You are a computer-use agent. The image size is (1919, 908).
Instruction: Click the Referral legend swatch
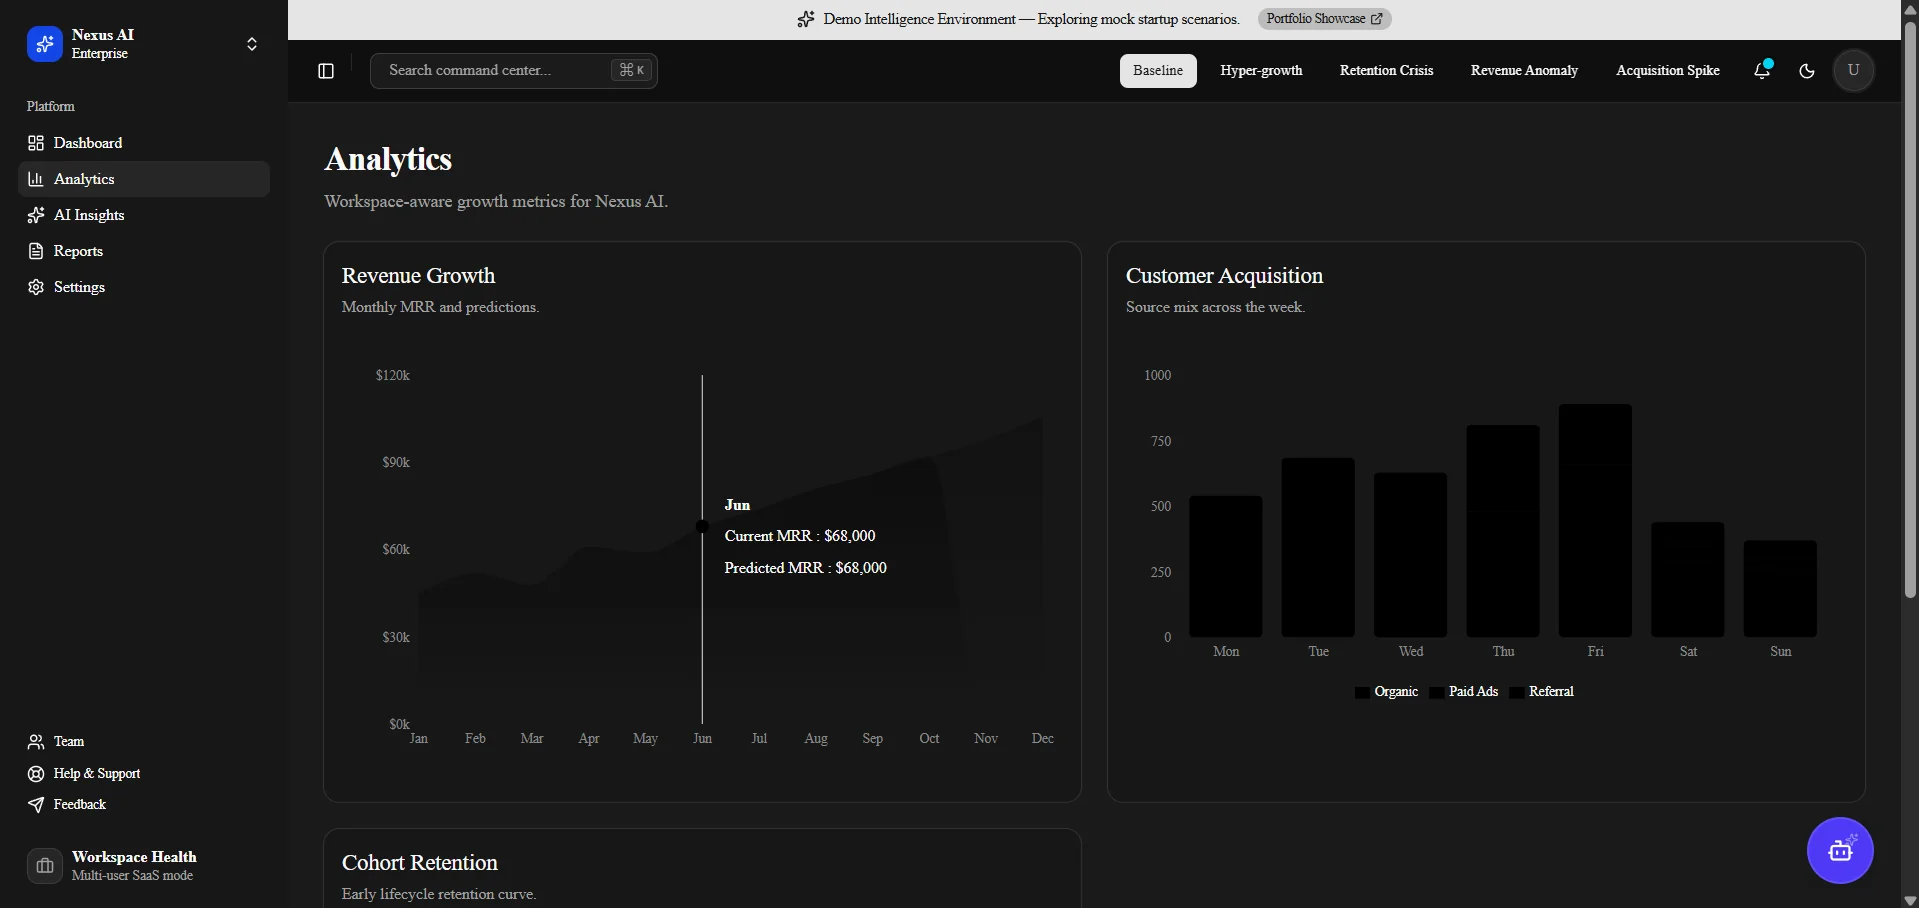pyautogui.click(x=1516, y=692)
